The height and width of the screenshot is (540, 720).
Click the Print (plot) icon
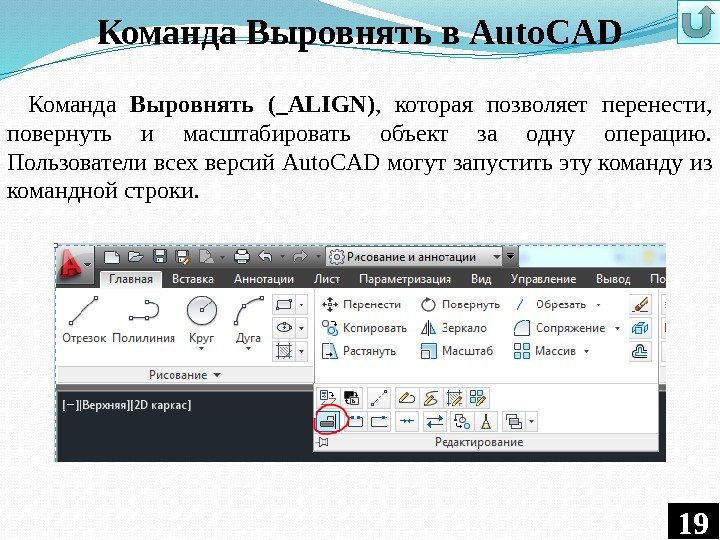242,256
